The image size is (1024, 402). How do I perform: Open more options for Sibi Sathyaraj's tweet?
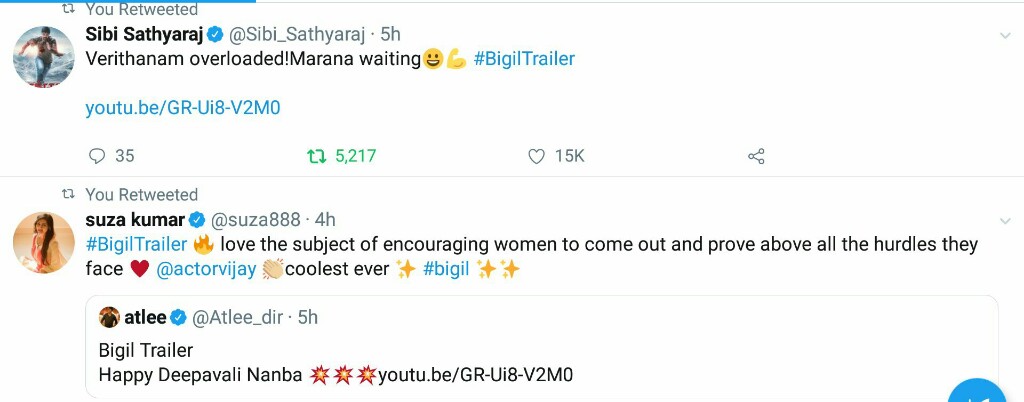click(x=1005, y=36)
